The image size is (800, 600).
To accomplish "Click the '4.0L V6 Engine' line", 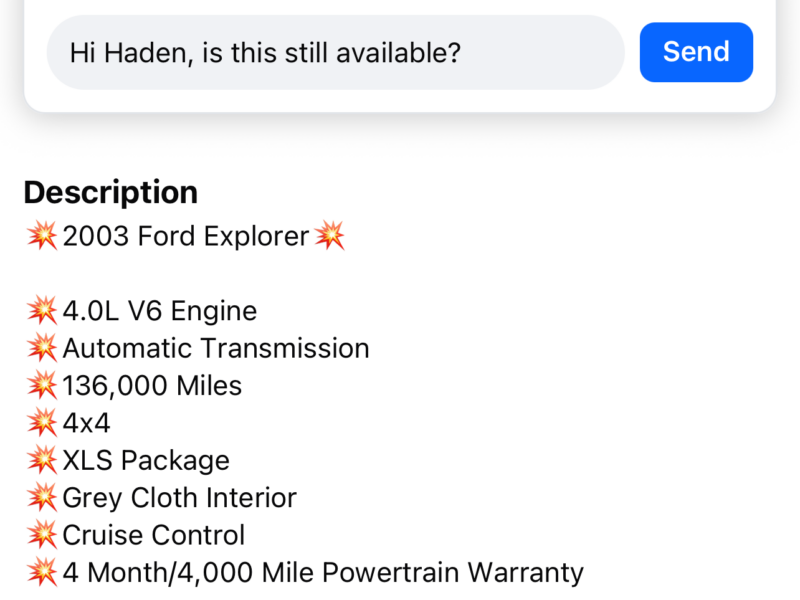I will (160, 311).
